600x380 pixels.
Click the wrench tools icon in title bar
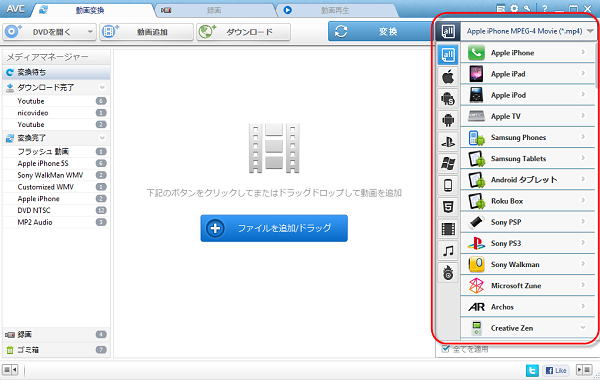pyautogui.click(x=527, y=8)
